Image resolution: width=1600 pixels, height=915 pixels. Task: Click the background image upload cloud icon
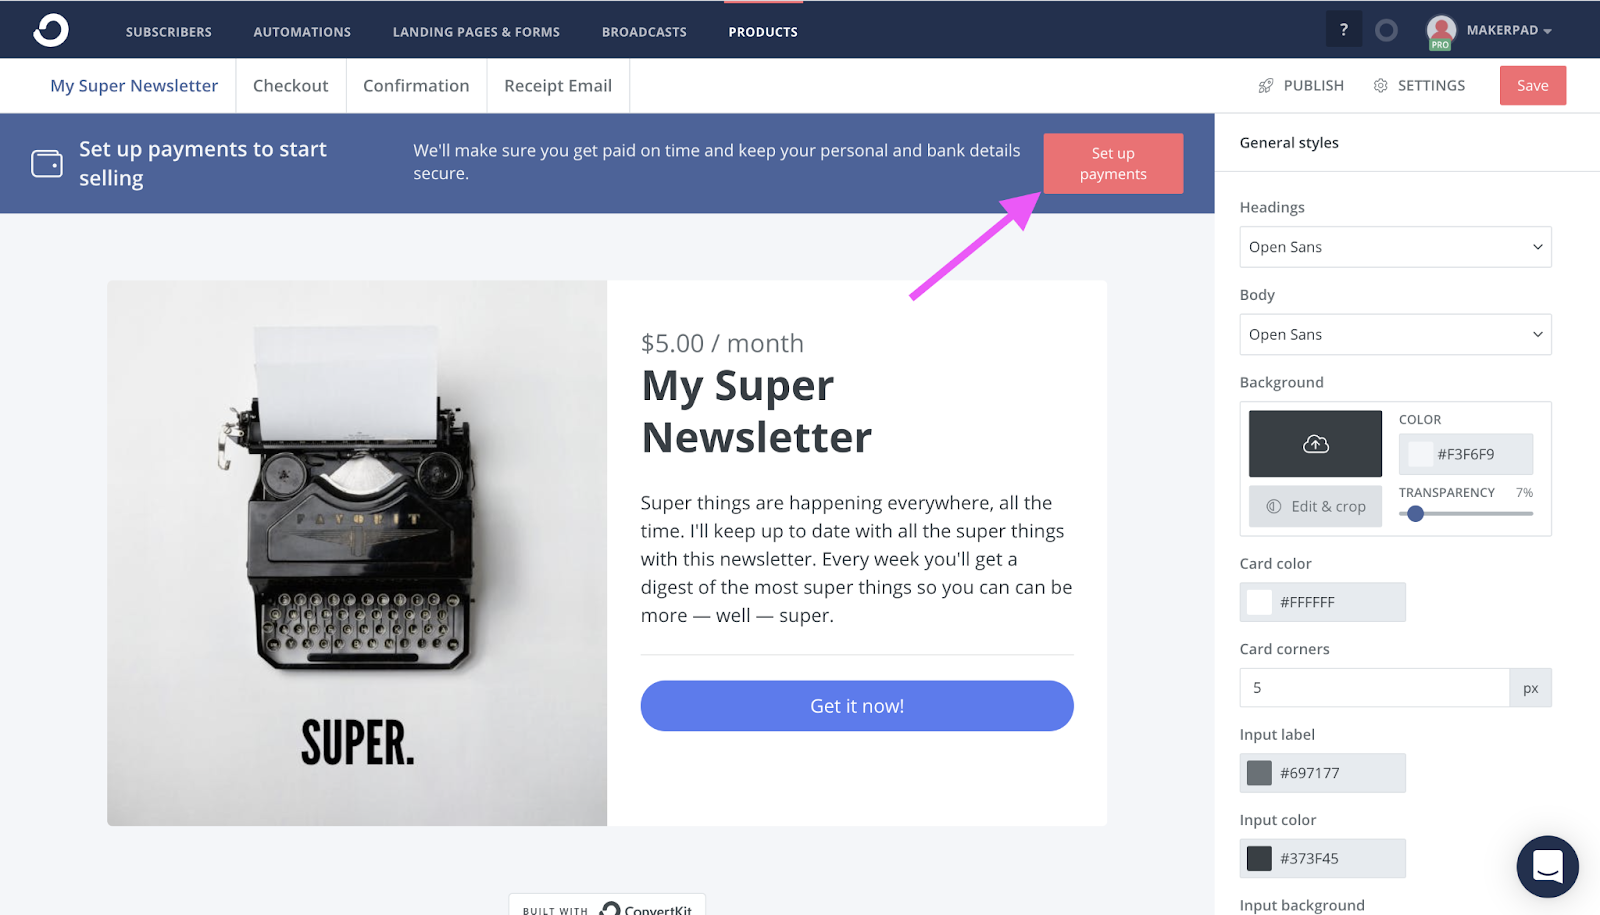1316,444
